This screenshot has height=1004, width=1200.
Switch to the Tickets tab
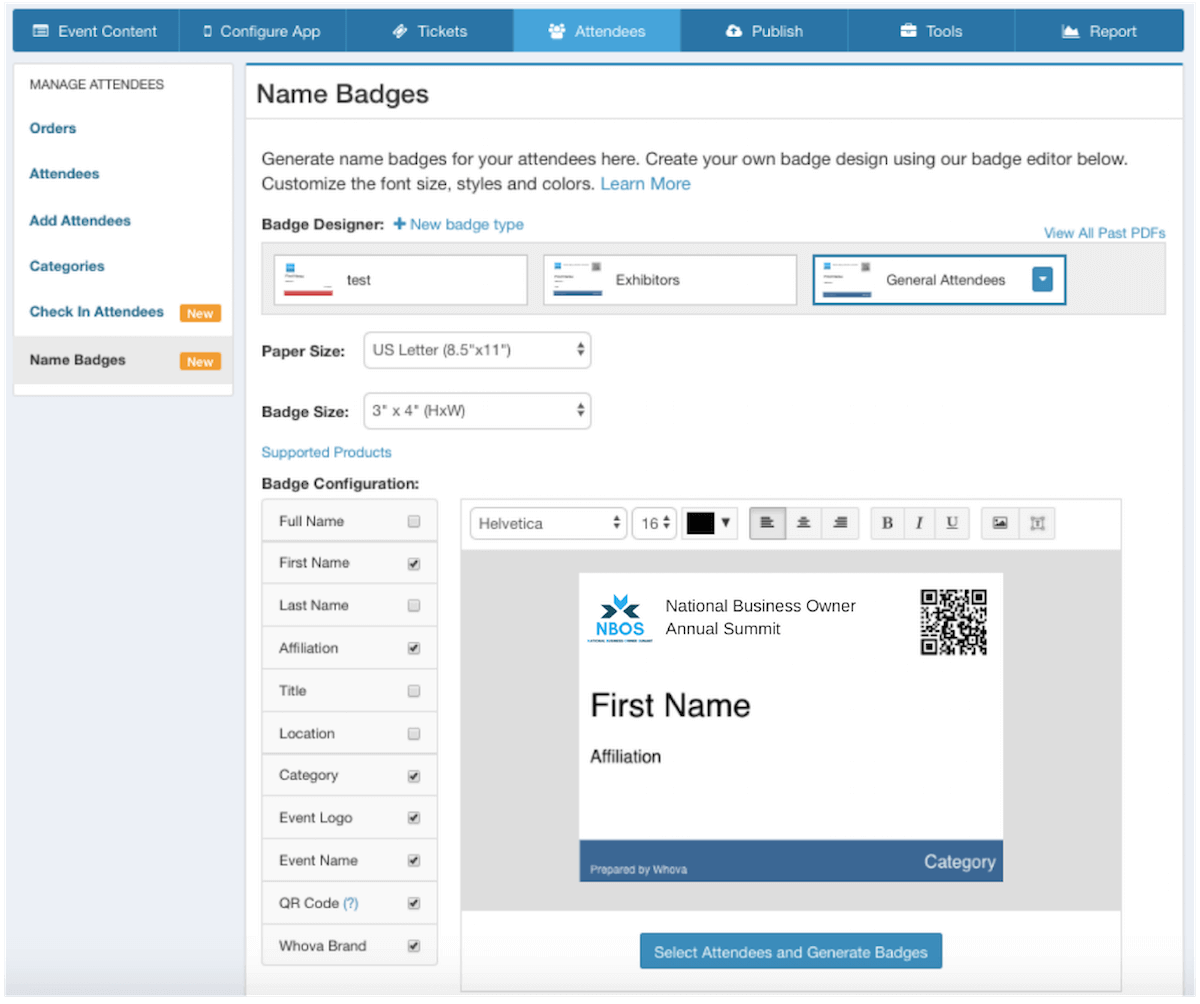[429, 31]
